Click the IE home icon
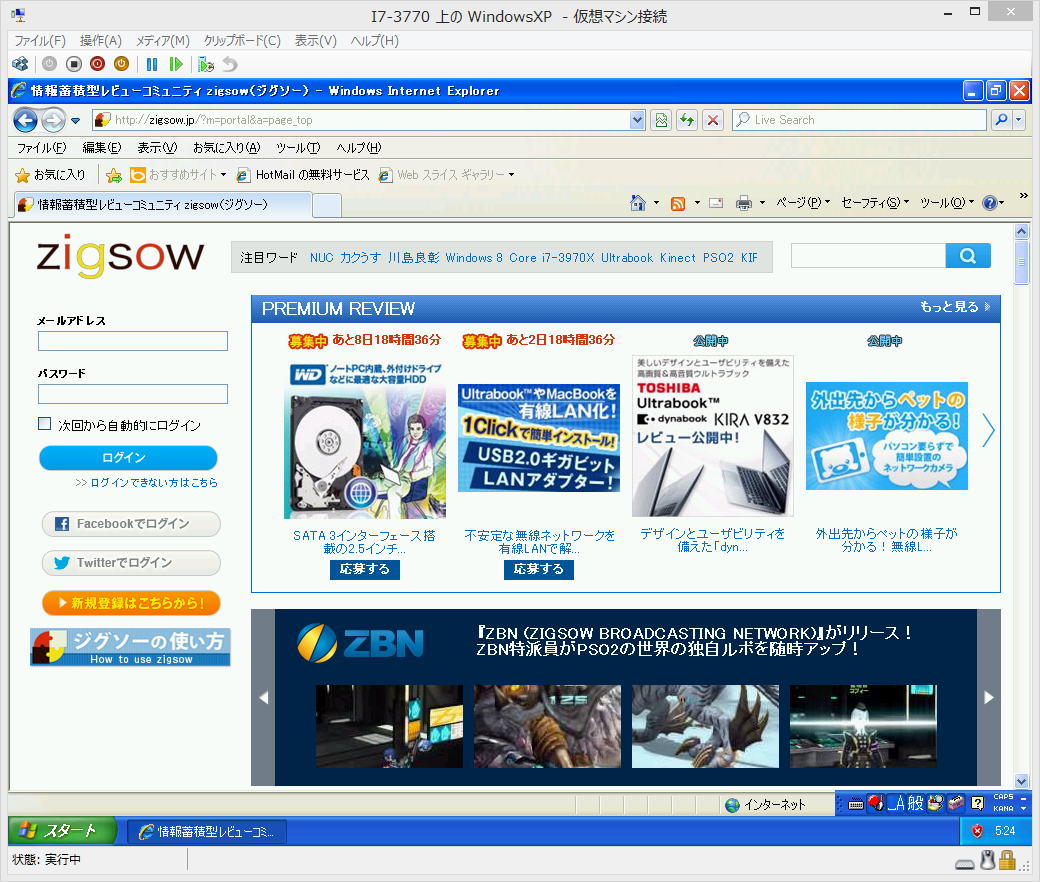This screenshot has width=1040, height=882. 637,203
